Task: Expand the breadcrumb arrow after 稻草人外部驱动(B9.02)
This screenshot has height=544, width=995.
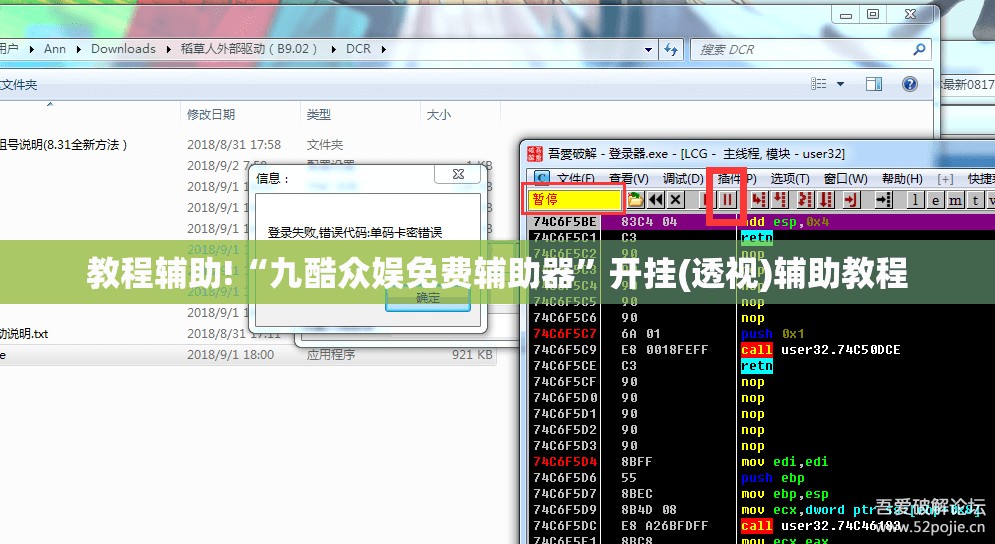Action: [333, 49]
